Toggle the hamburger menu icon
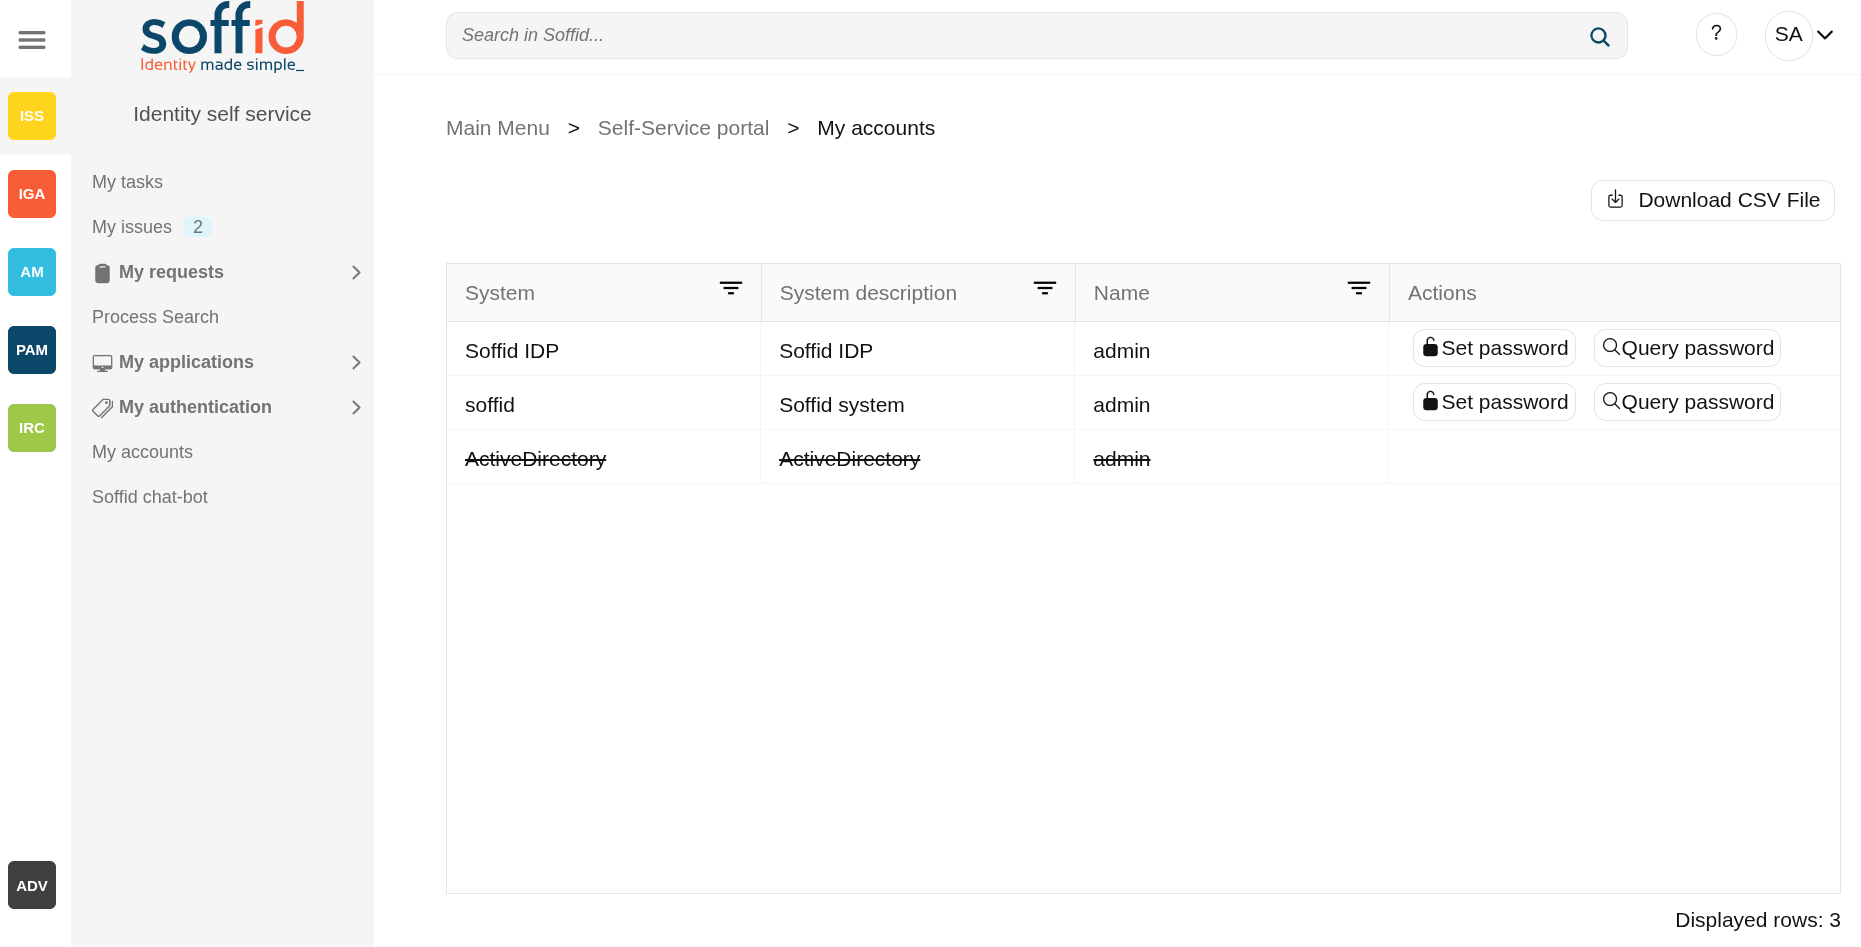 coord(32,40)
